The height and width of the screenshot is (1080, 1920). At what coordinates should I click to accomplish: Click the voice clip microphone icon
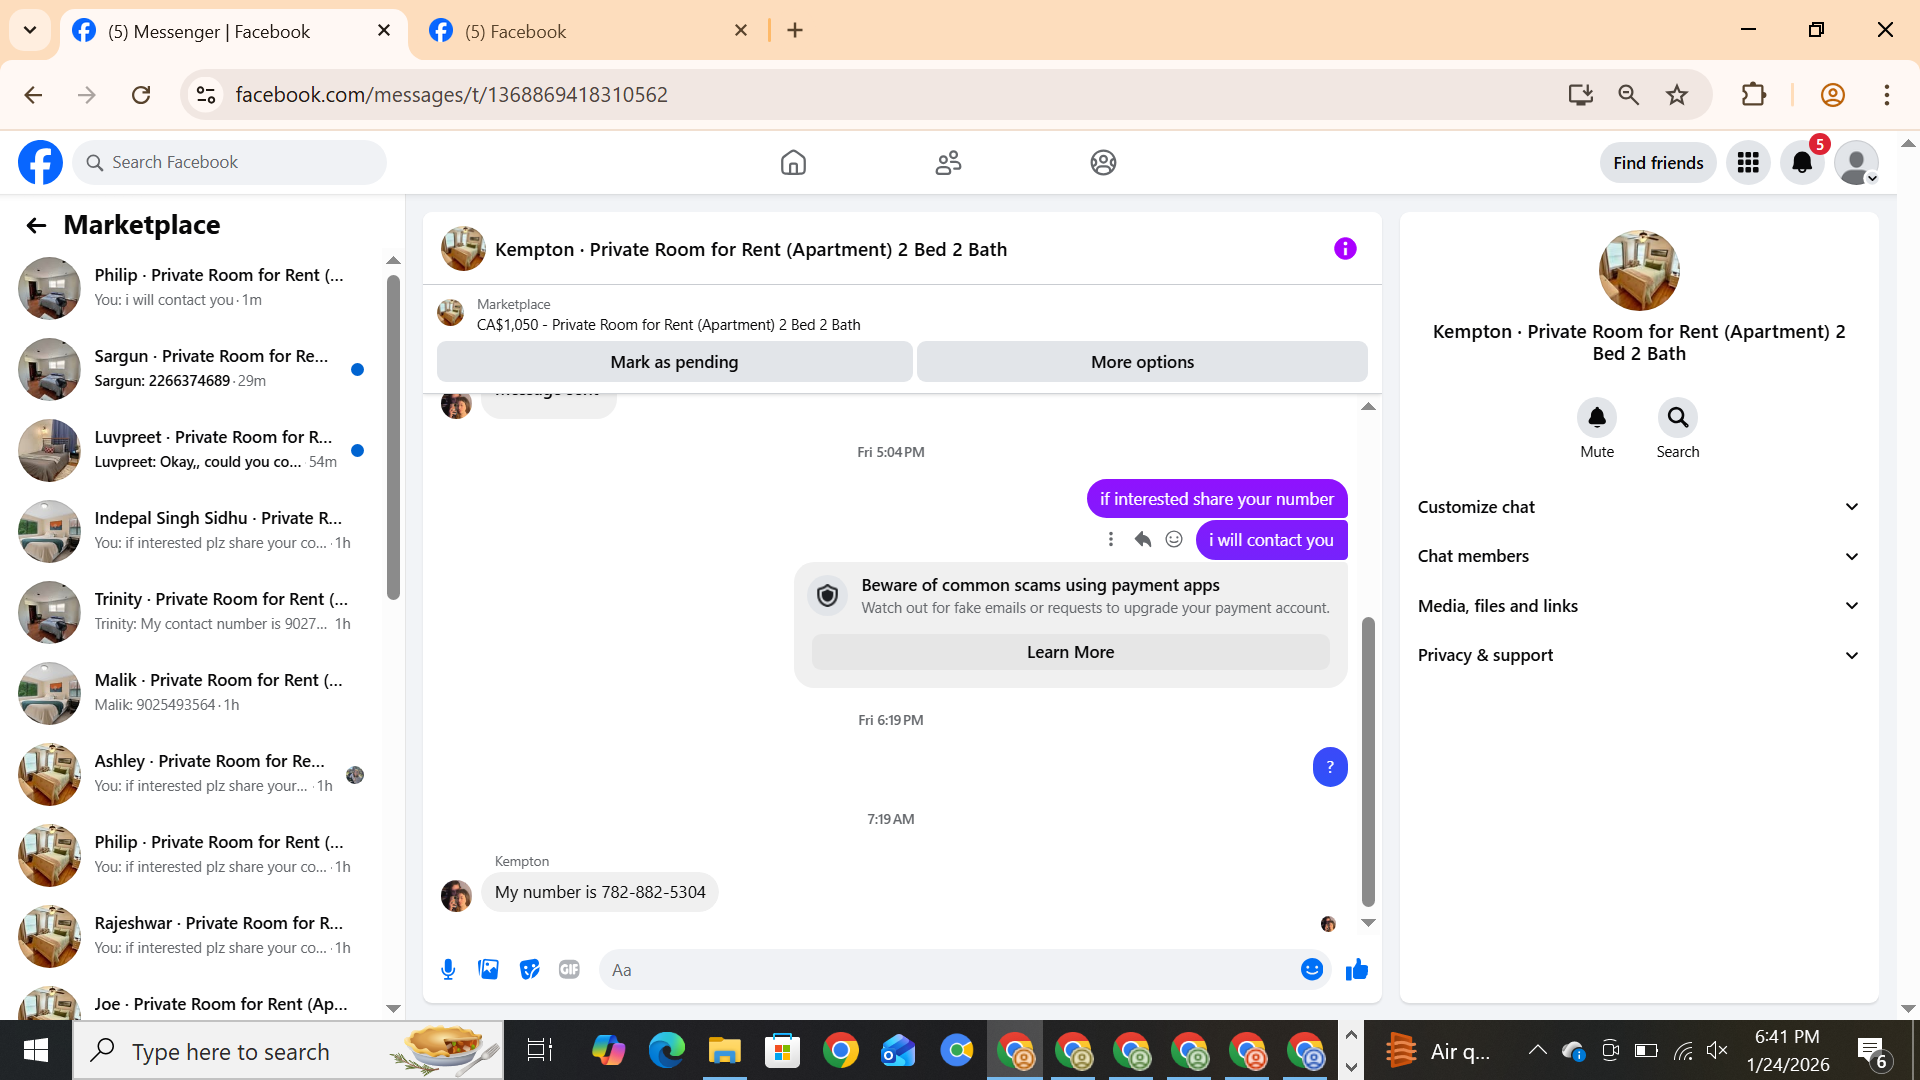click(448, 969)
